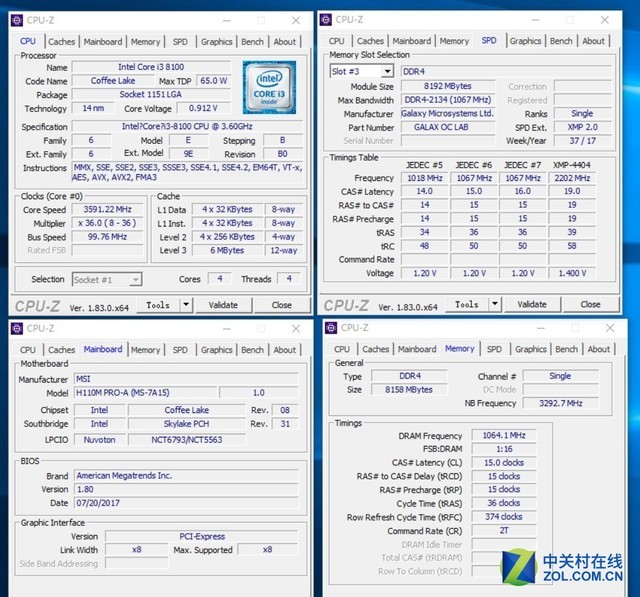Click the Bus Speed value 99.76 MHz

pos(107,237)
